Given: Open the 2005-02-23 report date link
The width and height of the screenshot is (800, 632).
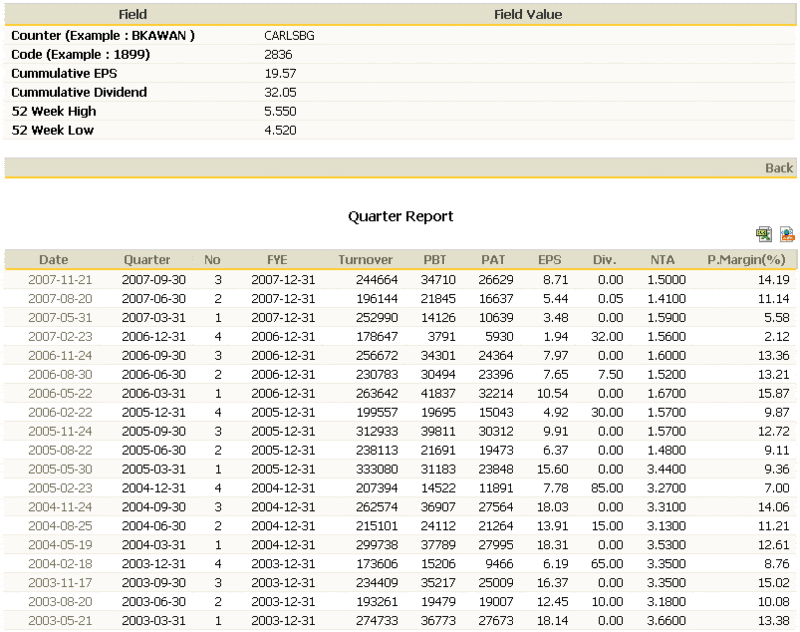Looking at the screenshot, I should click(60, 488).
